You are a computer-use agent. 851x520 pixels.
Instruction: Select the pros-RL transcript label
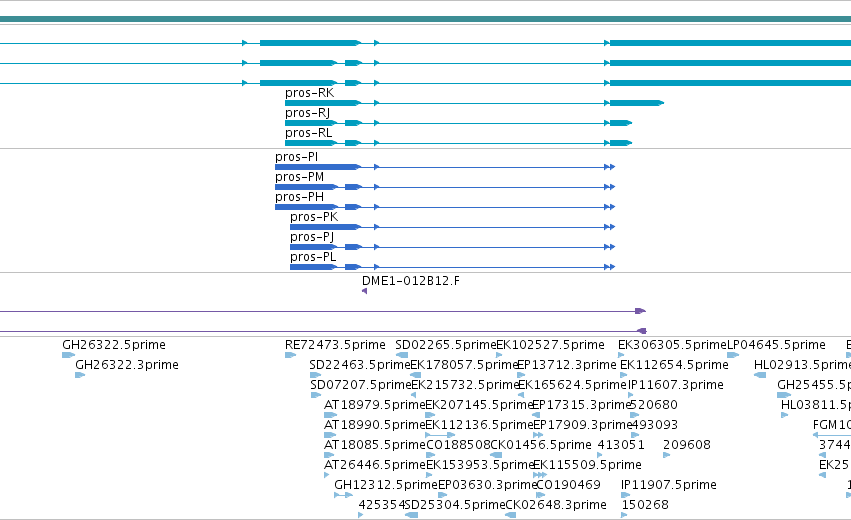coord(308,133)
